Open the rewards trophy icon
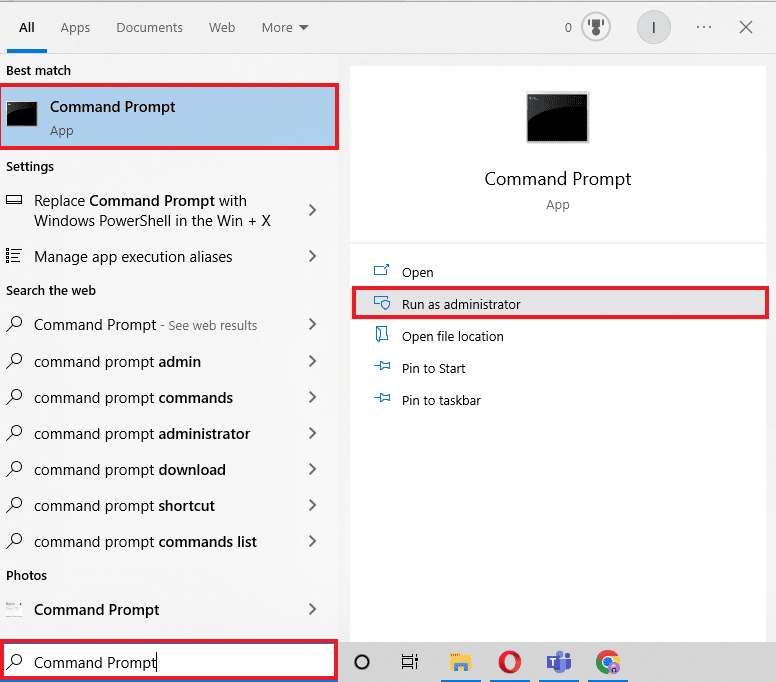This screenshot has height=682, width=776. click(x=596, y=28)
